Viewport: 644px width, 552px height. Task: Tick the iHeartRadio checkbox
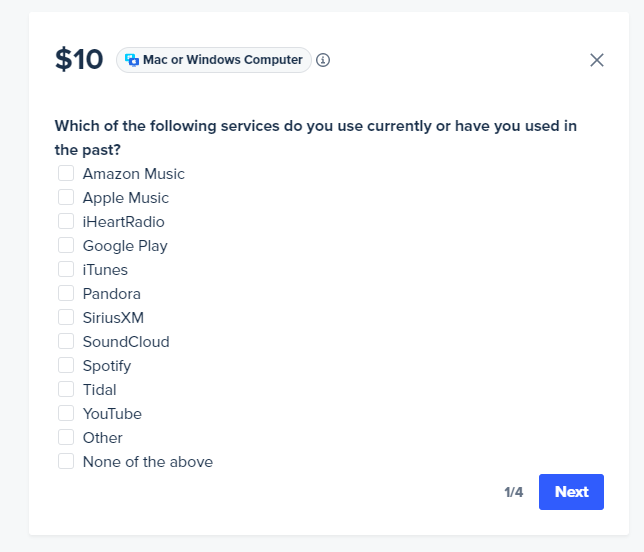tap(66, 221)
